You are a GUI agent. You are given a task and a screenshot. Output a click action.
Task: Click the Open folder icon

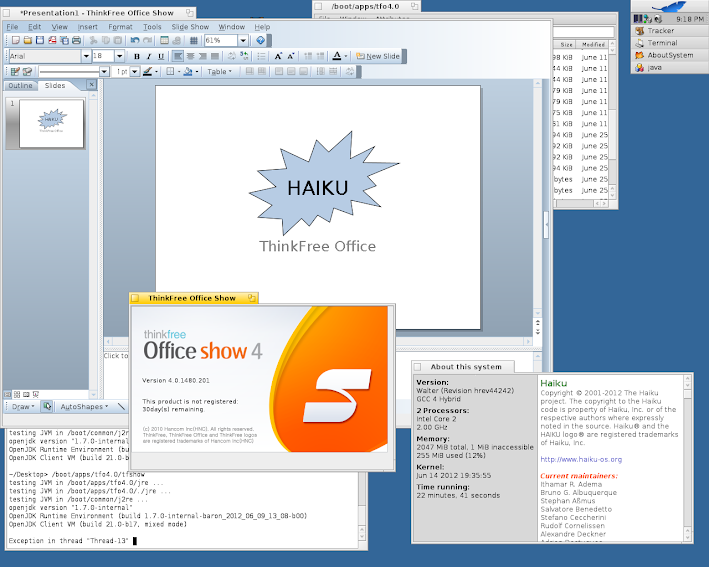(28, 40)
